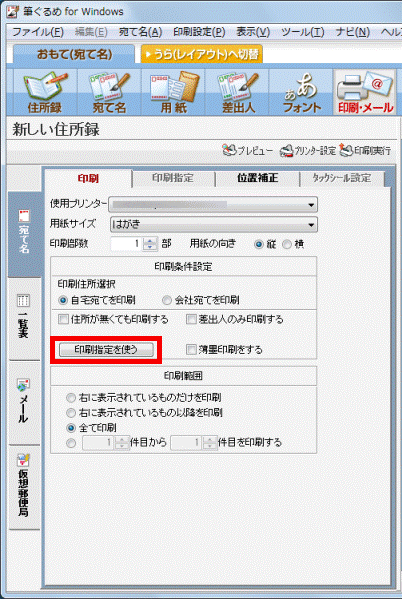Select 横 landscape orientation

coord(287,244)
